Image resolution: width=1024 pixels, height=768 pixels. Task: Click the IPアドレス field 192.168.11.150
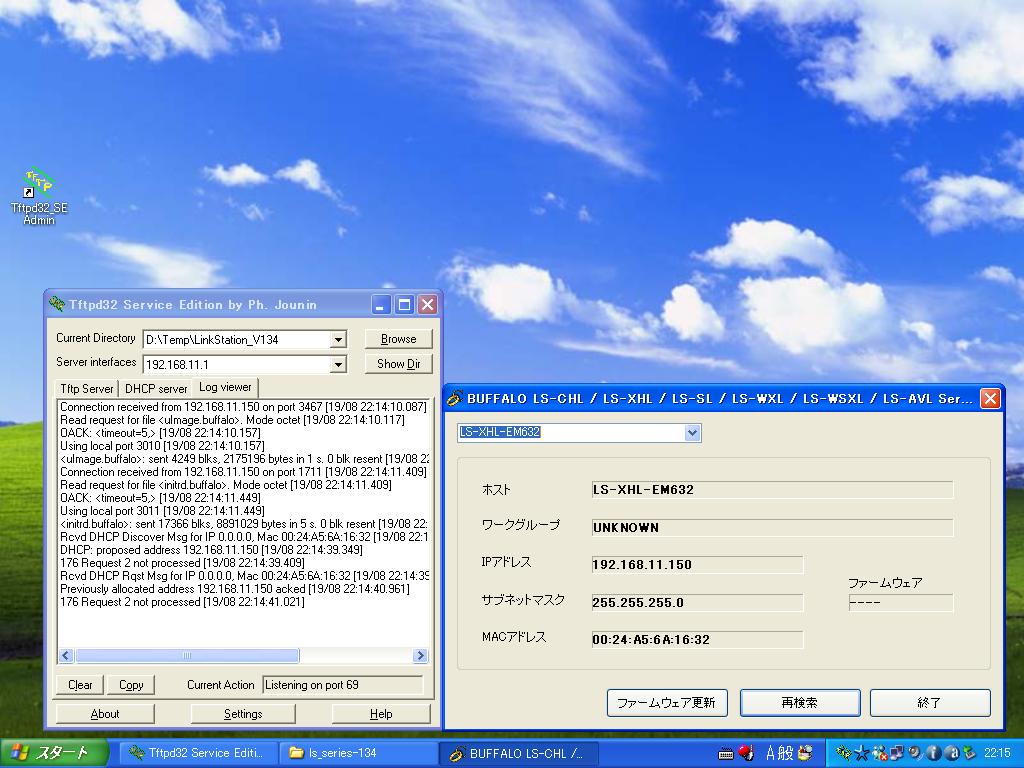(x=697, y=565)
